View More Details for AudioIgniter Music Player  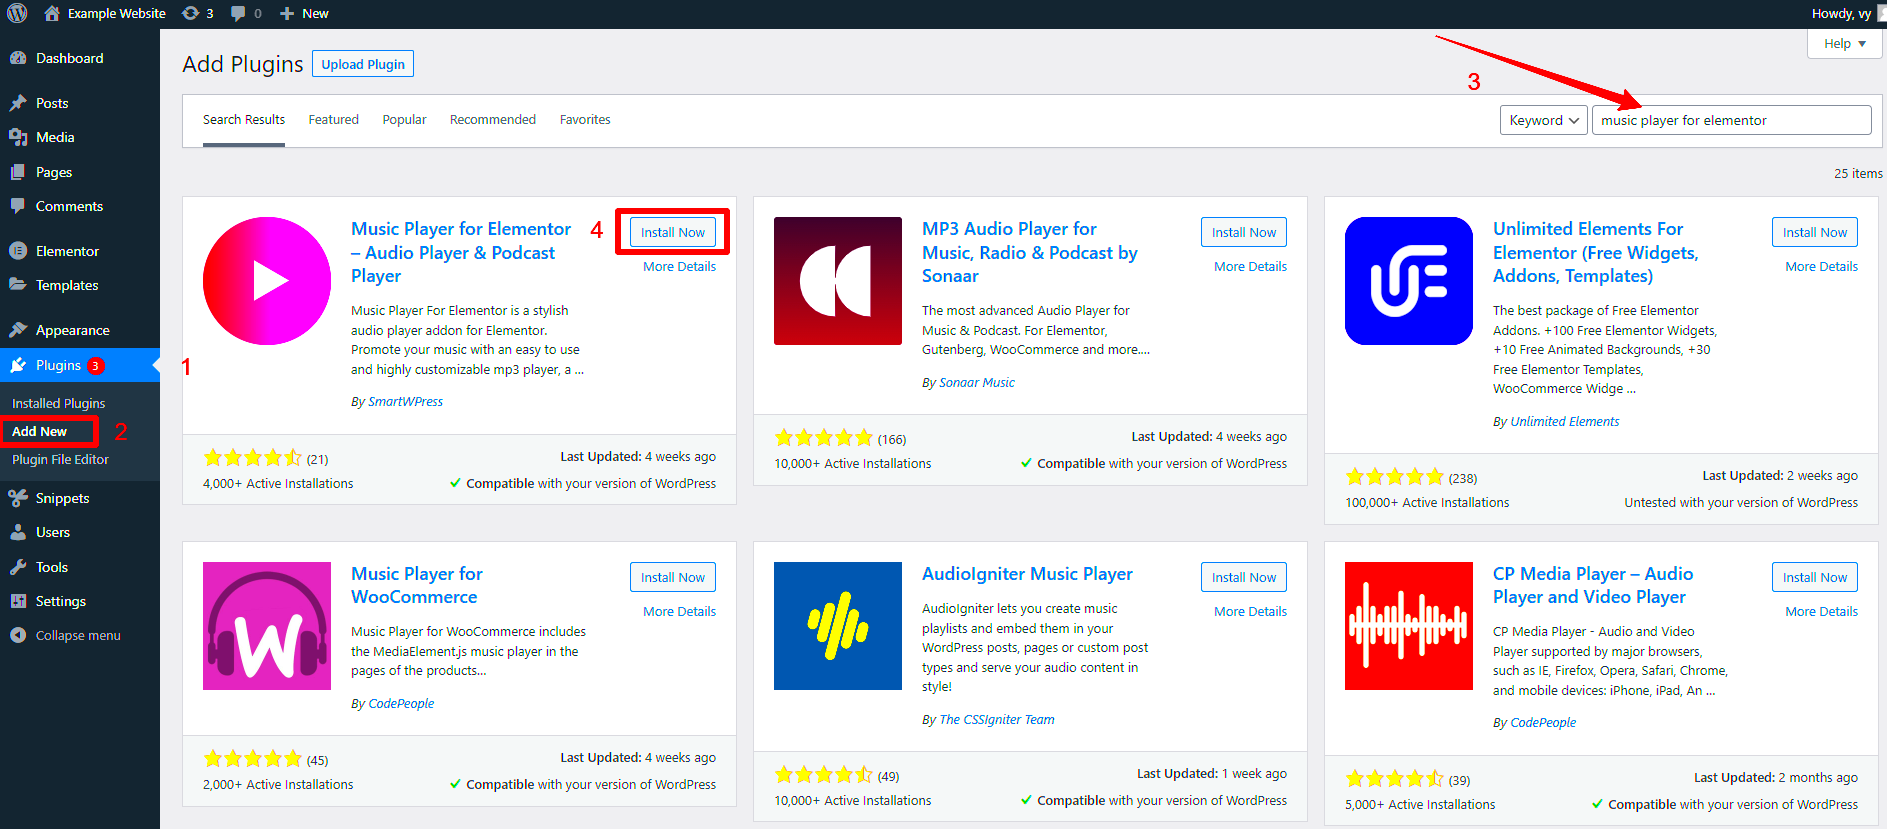click(x=1250, y=612)
